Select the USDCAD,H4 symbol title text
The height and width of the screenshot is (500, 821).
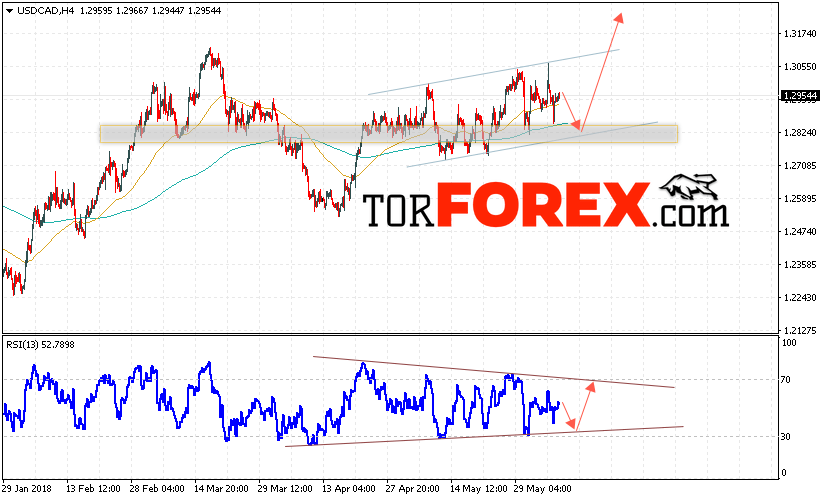click(46, 10)
